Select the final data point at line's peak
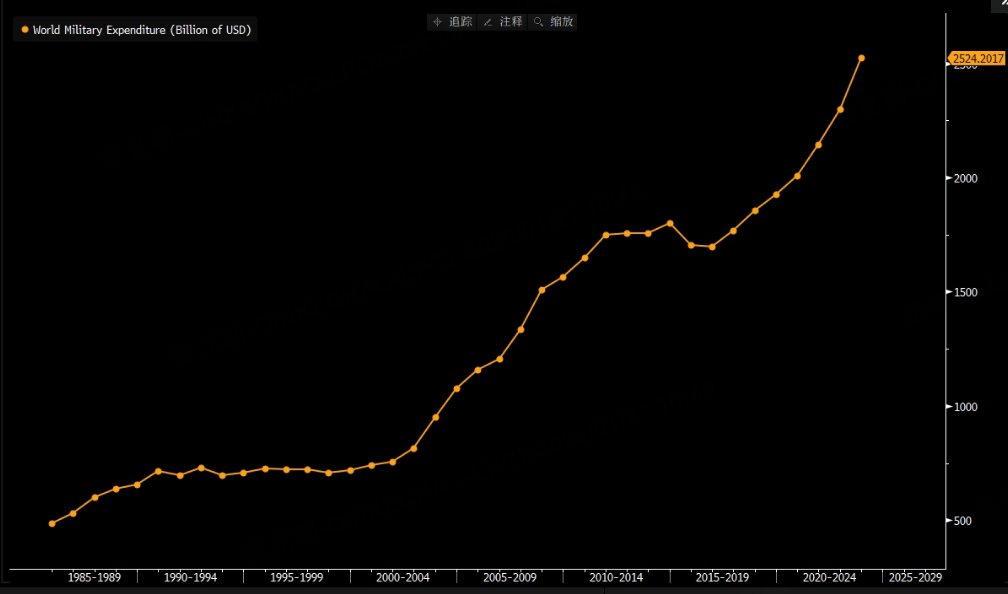The width and height of the screenshot is (1008, 594). [861, 58]
